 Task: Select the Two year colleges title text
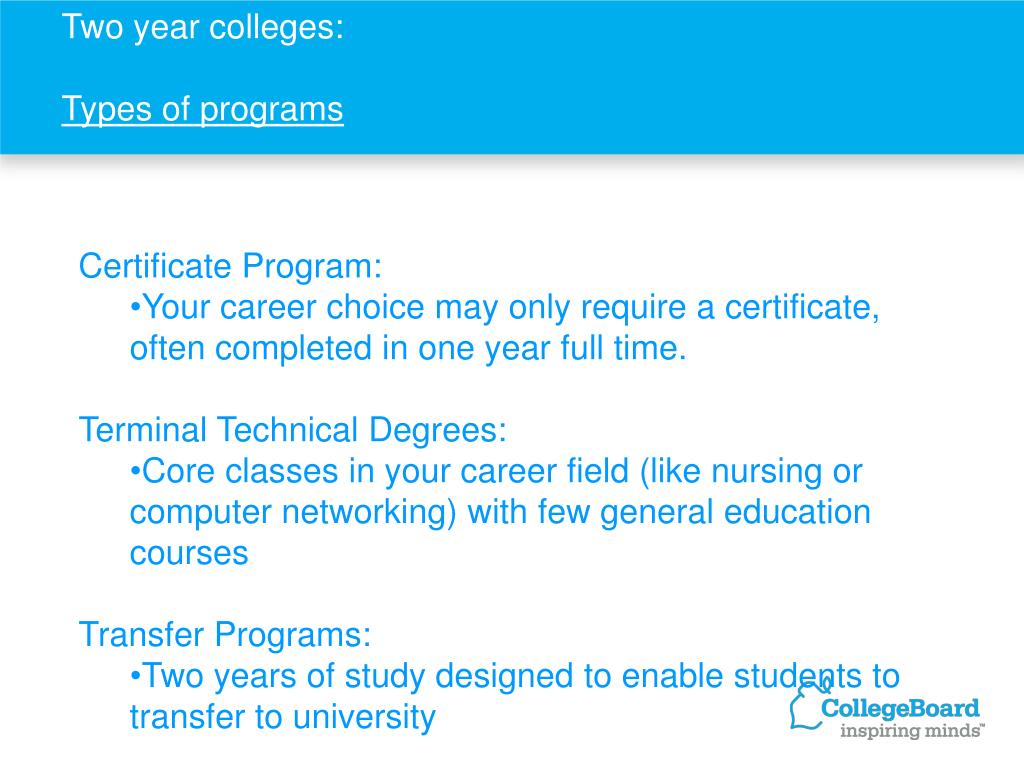pyautogui.click(x=202, y=27)
